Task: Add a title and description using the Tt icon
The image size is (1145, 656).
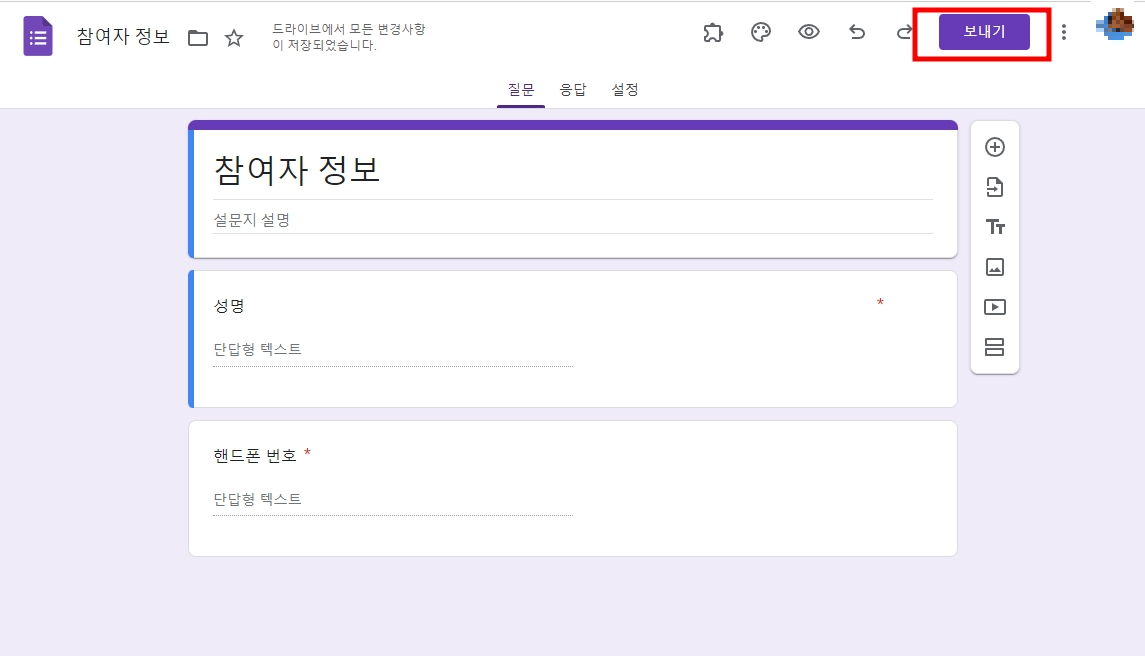Action: [995, 227]
